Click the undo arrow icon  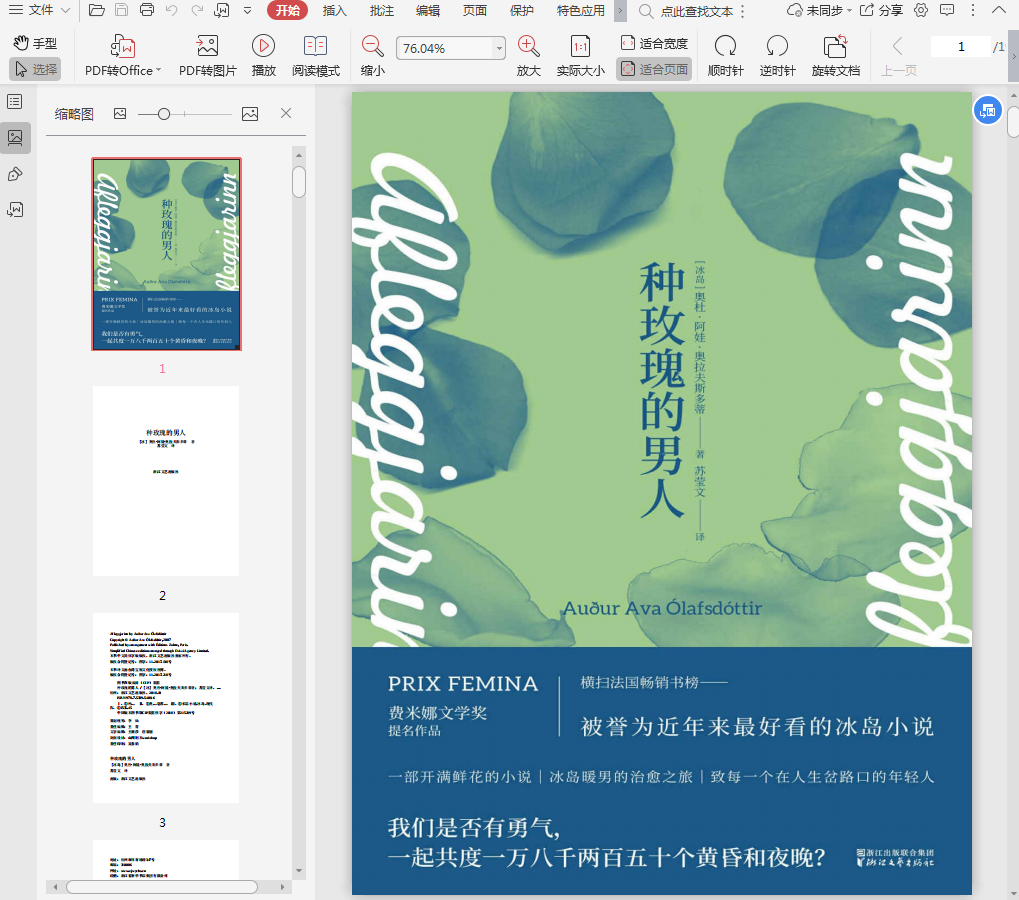pos(172,10)
